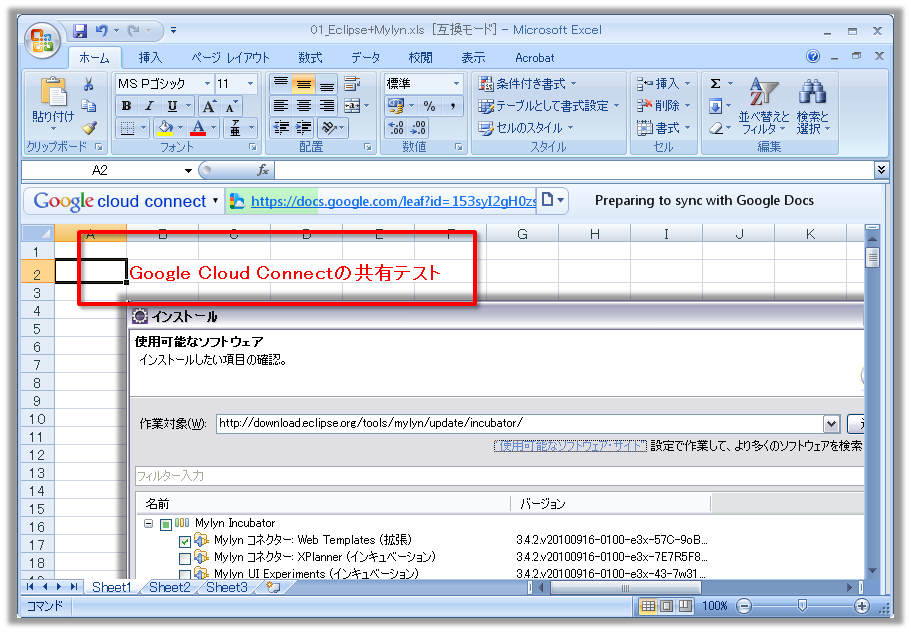This screenshot has height=632, width=911.
Task: Click the Paste clipboard icon
Action: tap(53, 93)
